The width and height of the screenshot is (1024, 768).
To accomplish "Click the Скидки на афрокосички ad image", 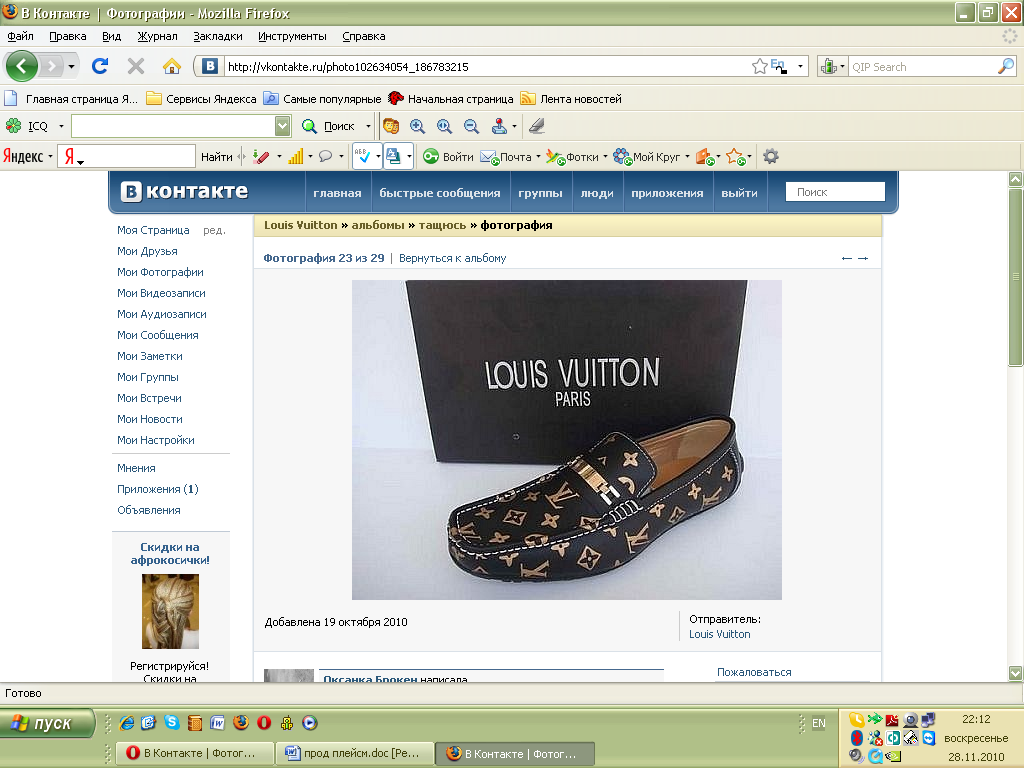I will pos(170,611).
